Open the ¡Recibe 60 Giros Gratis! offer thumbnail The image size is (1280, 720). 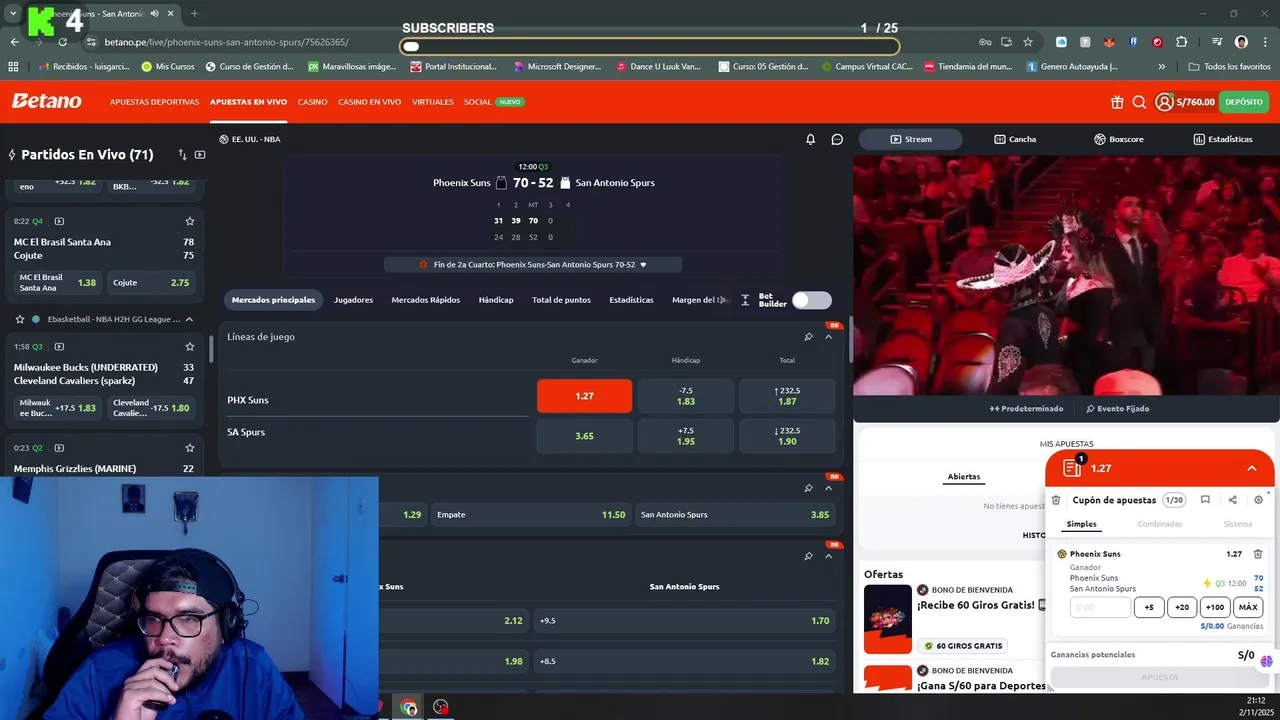(888, 620)
